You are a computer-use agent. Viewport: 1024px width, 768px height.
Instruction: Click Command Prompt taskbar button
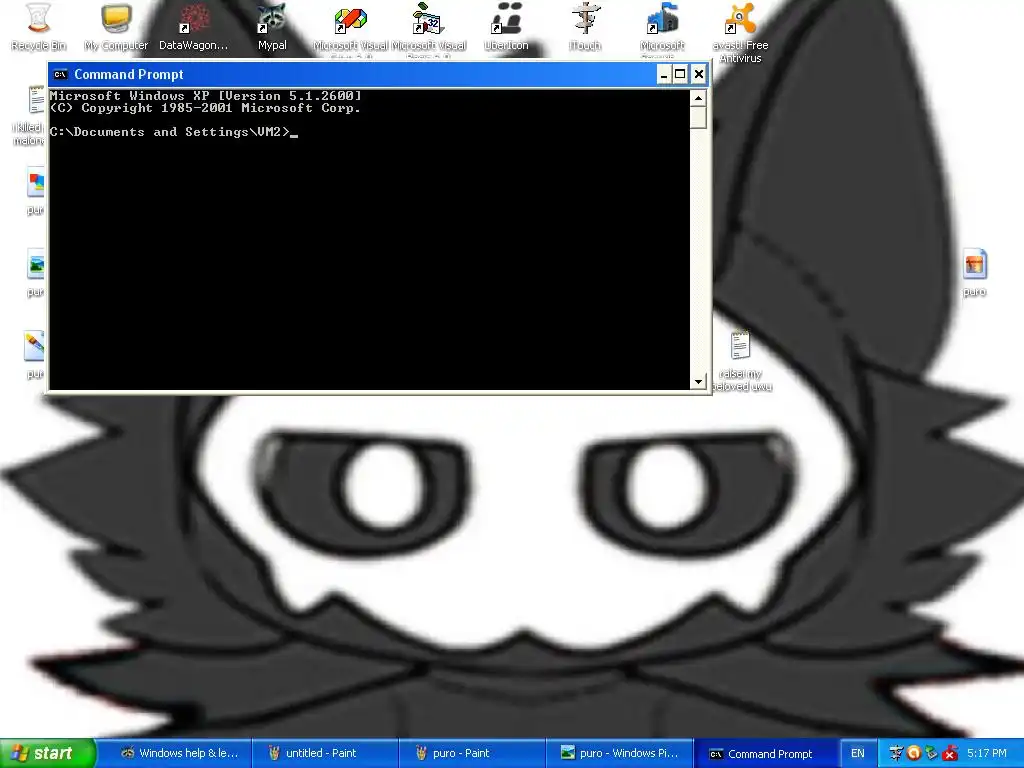coord(765,753)
